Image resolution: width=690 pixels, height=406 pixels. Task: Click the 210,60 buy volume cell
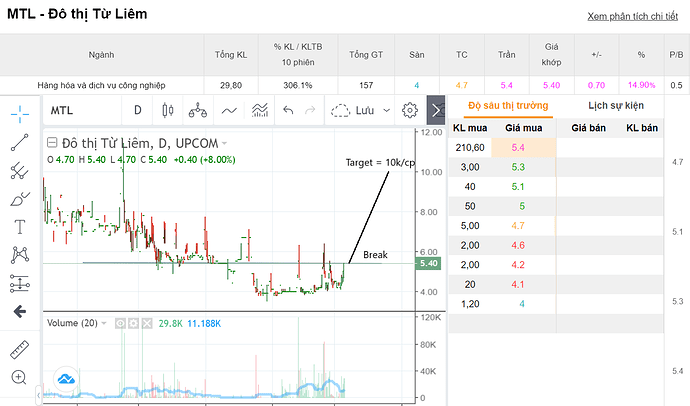470,147
